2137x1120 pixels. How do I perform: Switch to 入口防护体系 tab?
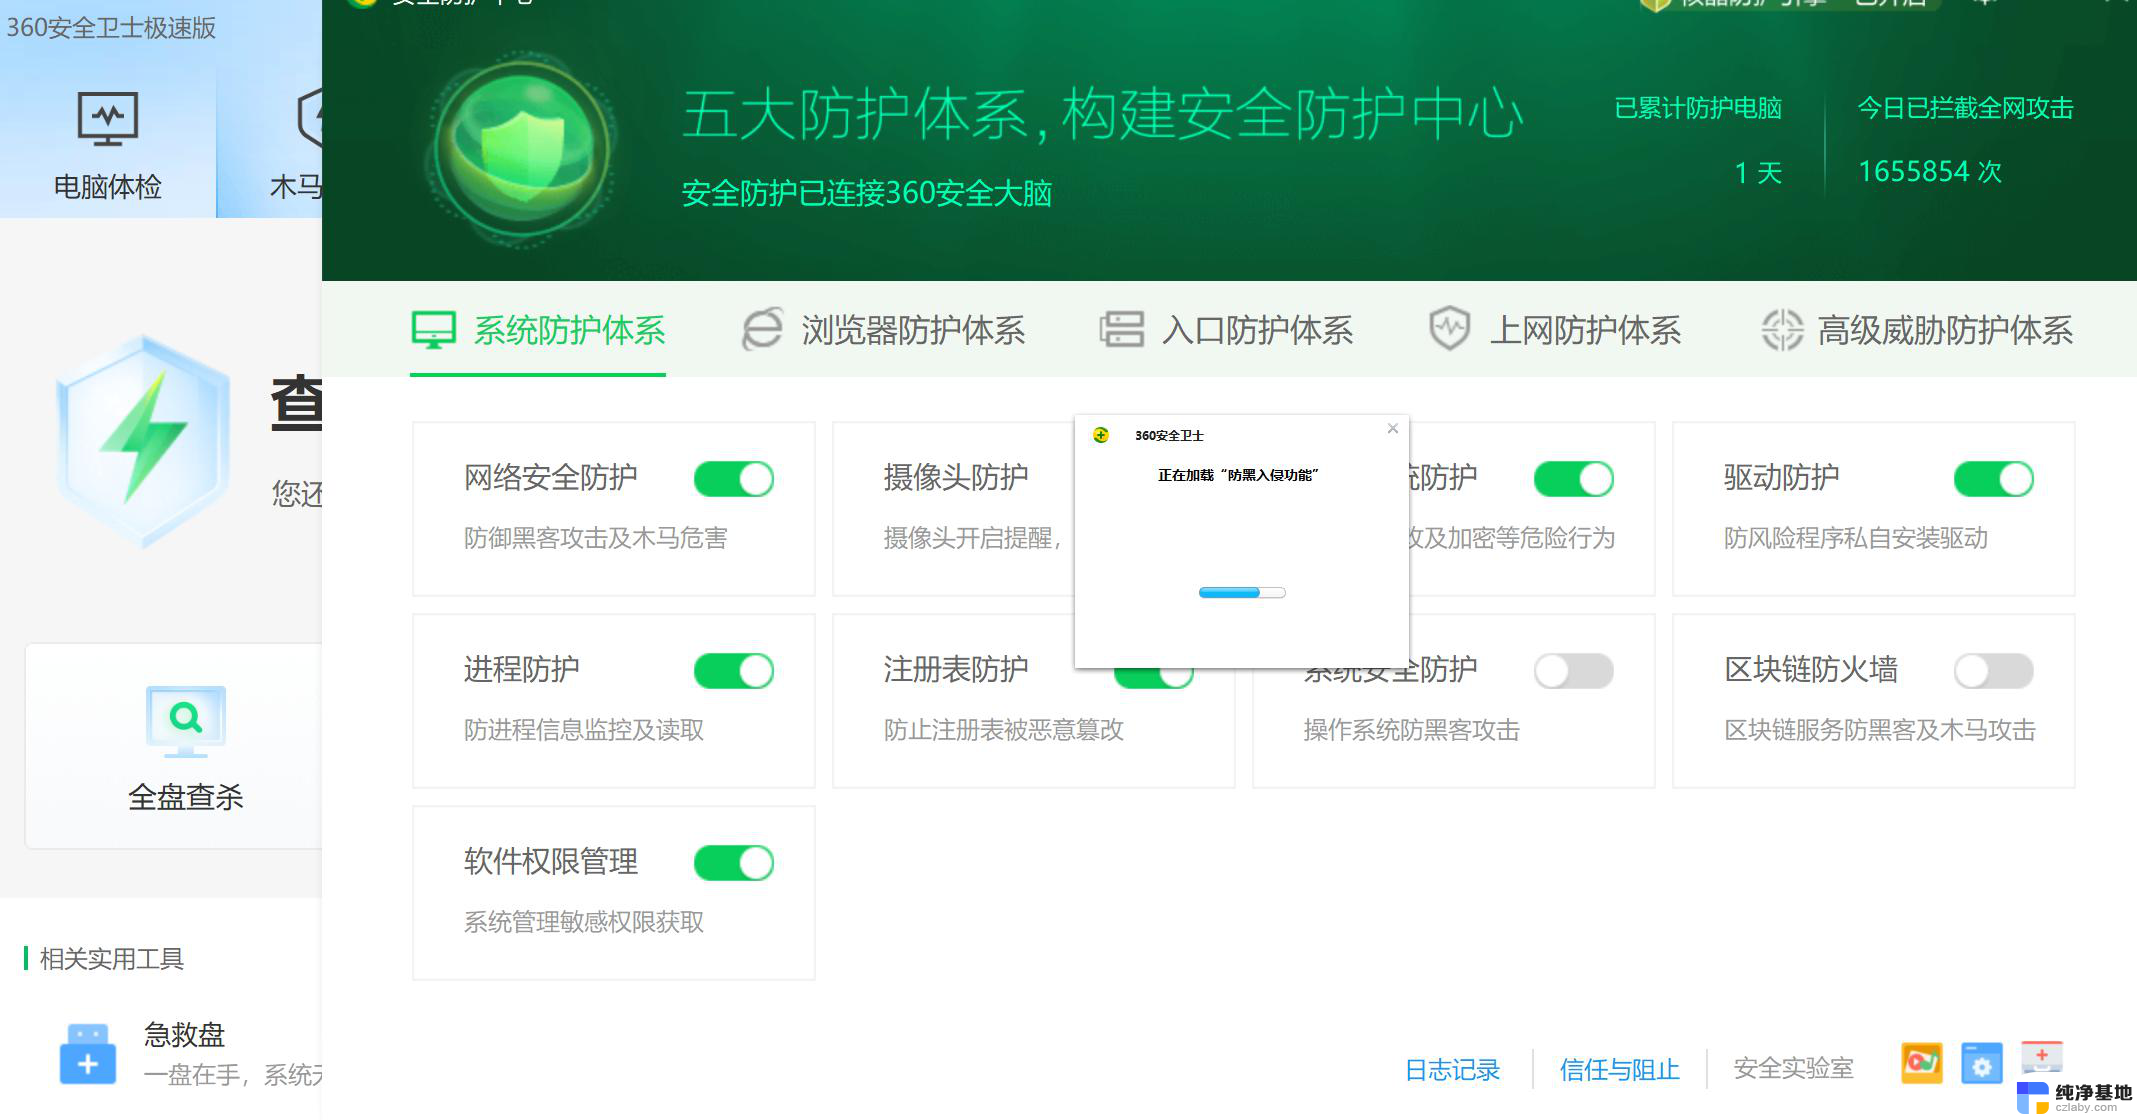tap(1226, 330)
